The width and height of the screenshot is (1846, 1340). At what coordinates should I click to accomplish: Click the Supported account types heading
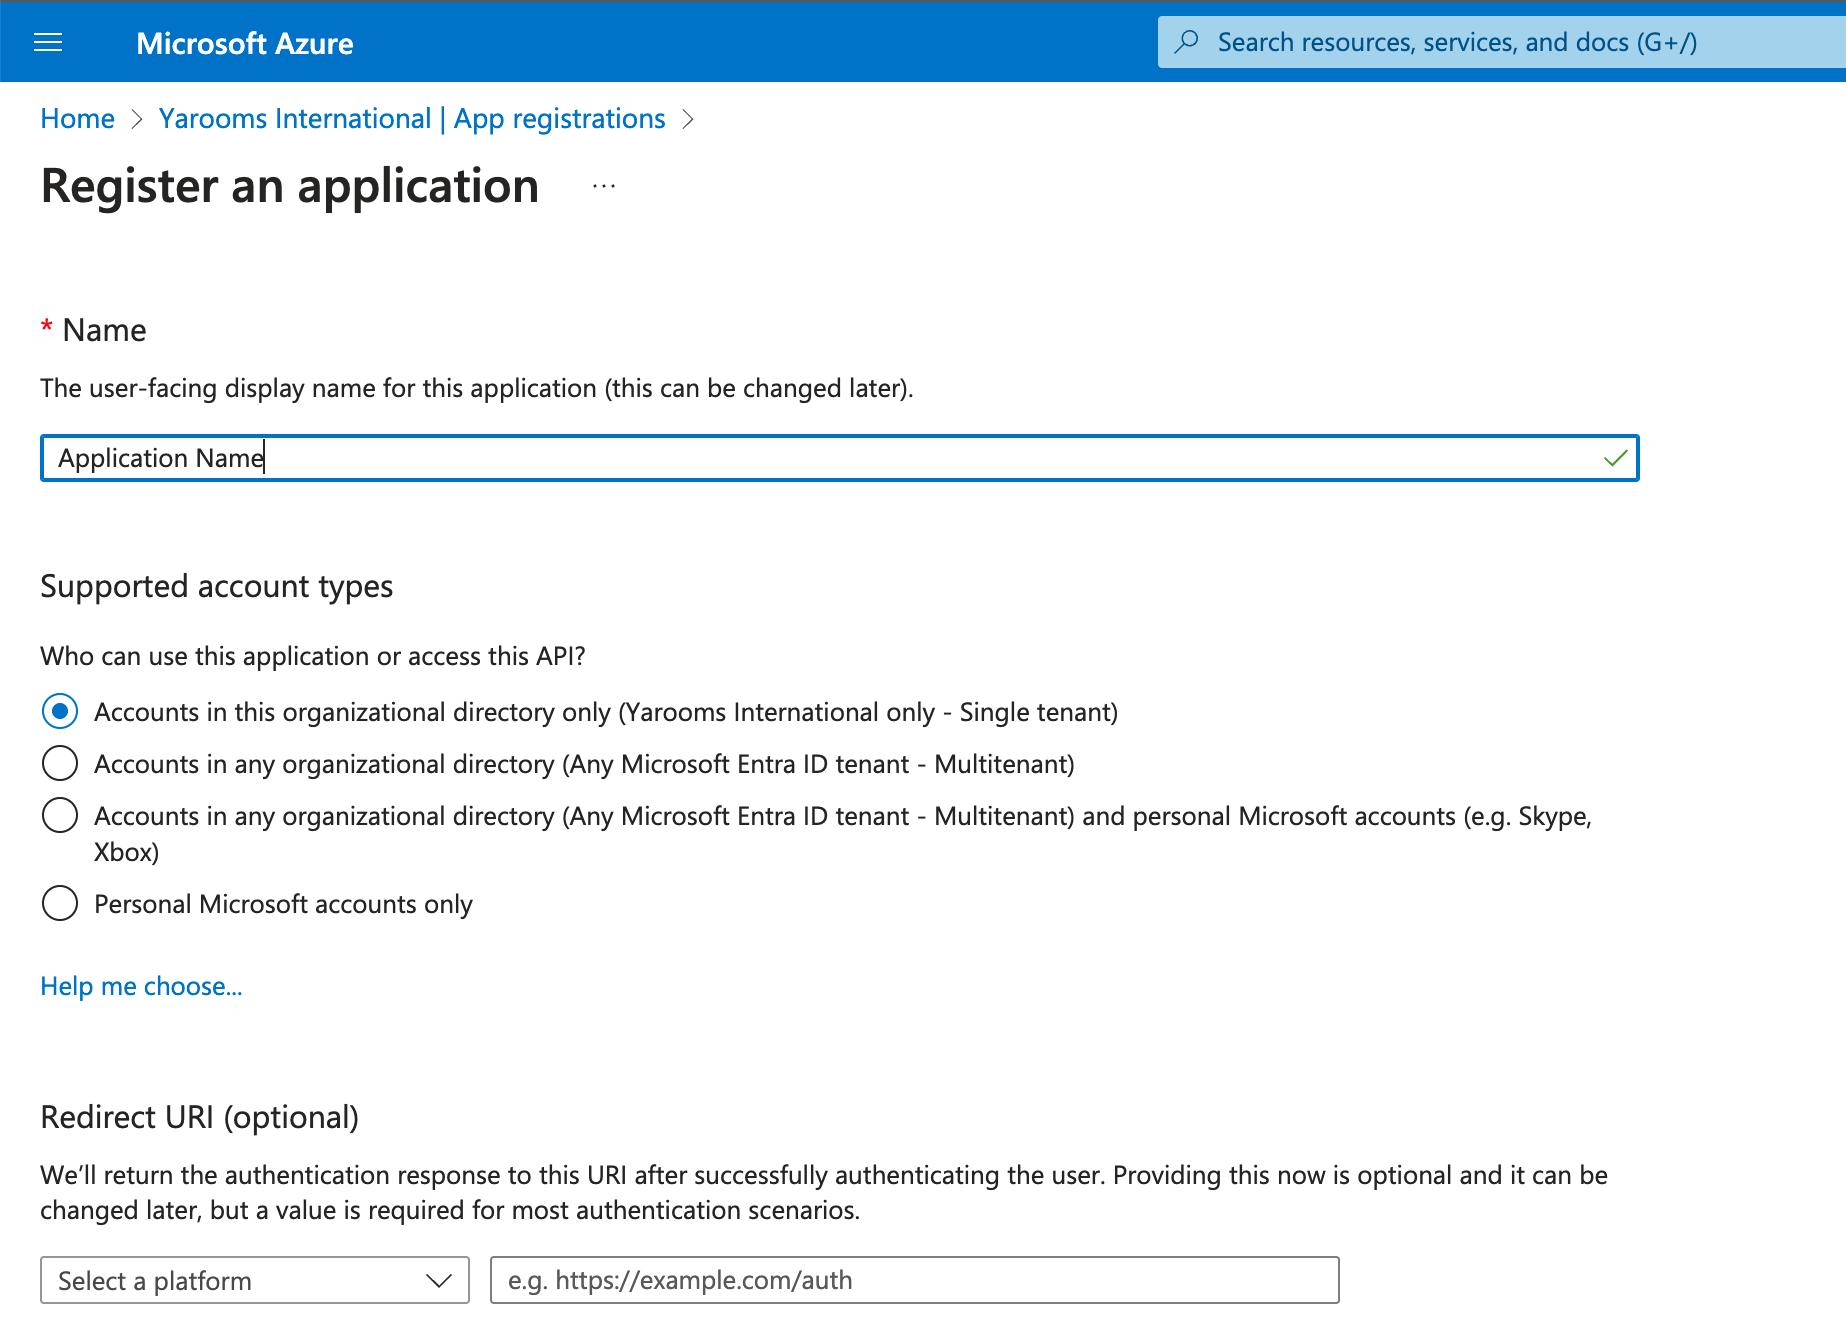216,586
